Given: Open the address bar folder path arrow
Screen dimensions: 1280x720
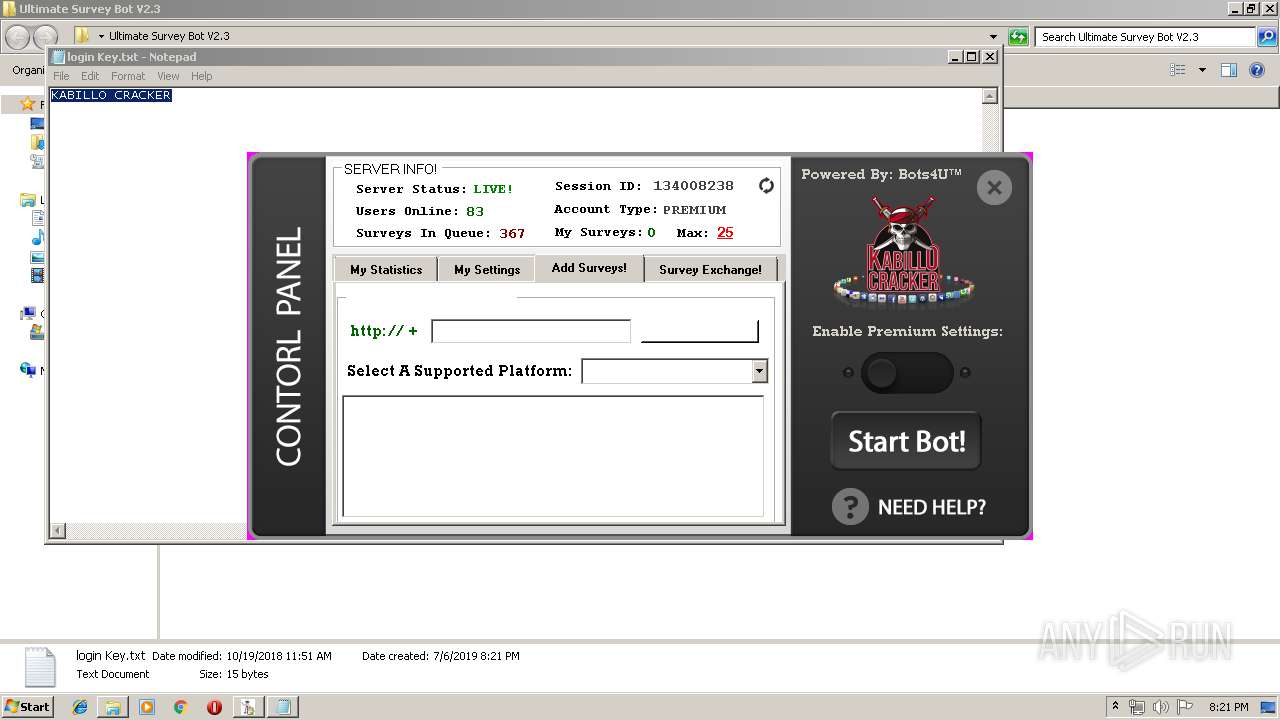Looking at the screenshot, I should coord(99,36).
